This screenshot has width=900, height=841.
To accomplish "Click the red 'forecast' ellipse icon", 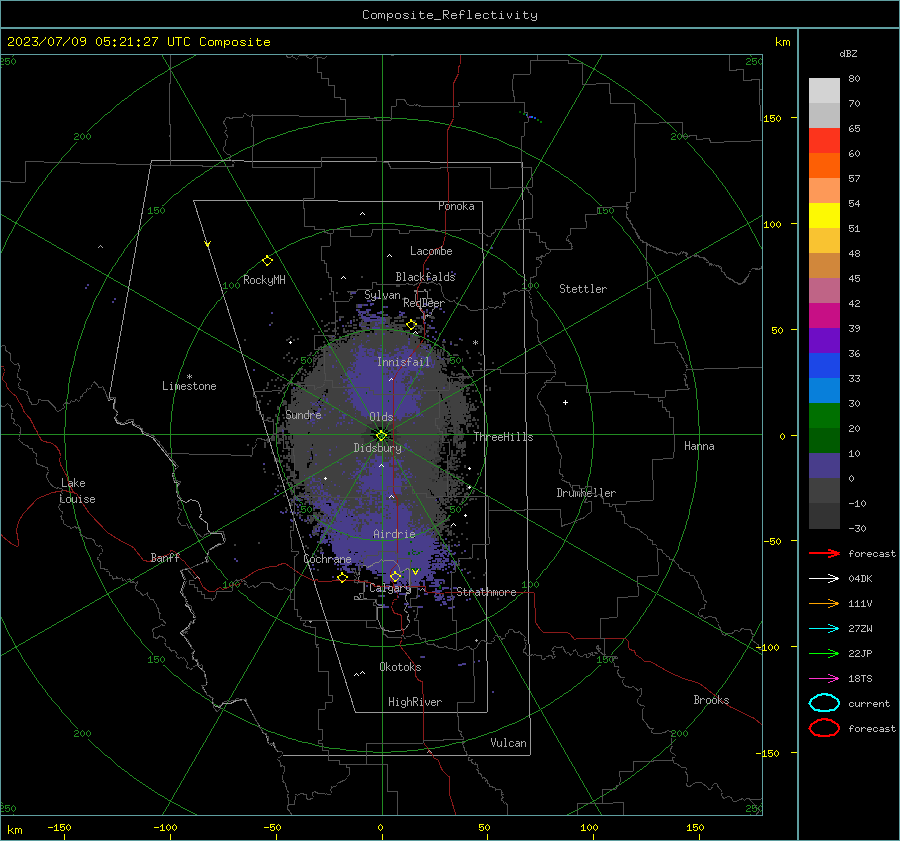I will tap(824, 728).
